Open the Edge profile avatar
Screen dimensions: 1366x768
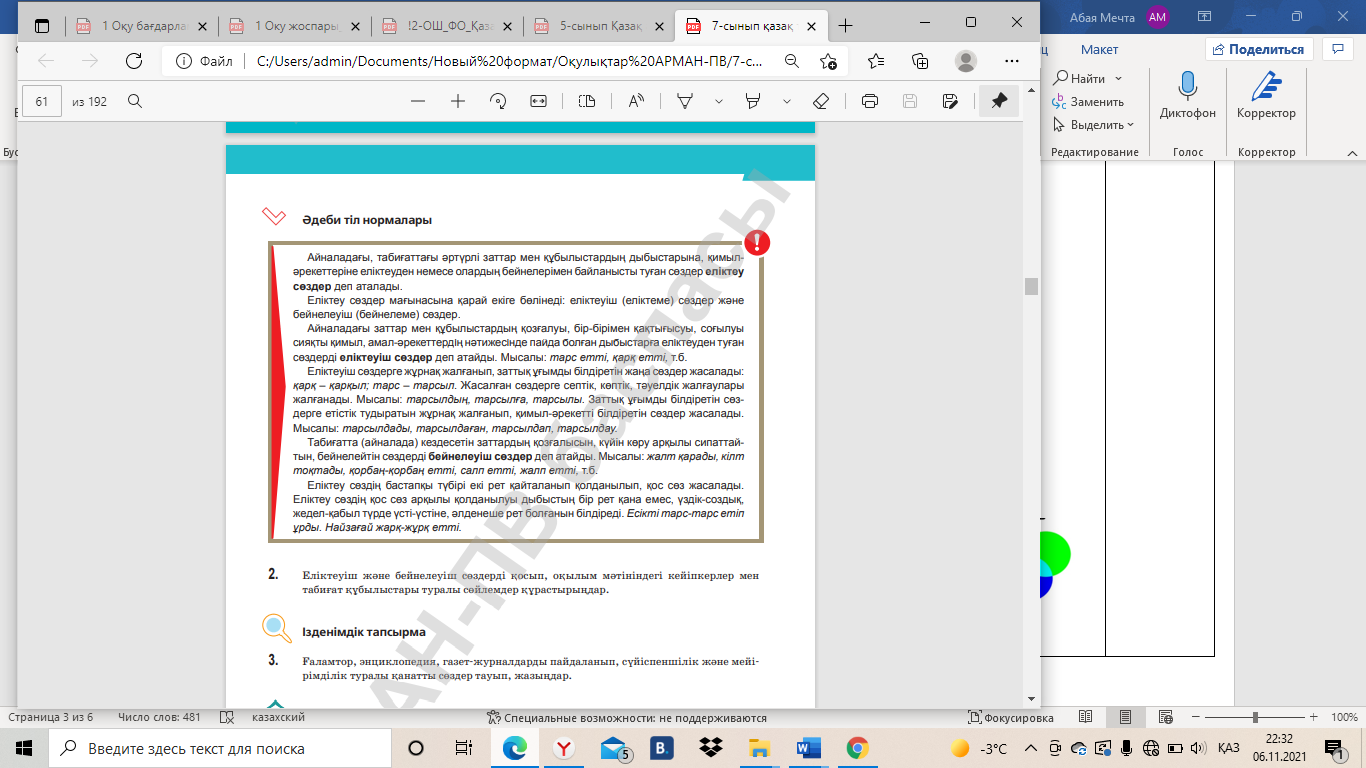coord(965,61)
